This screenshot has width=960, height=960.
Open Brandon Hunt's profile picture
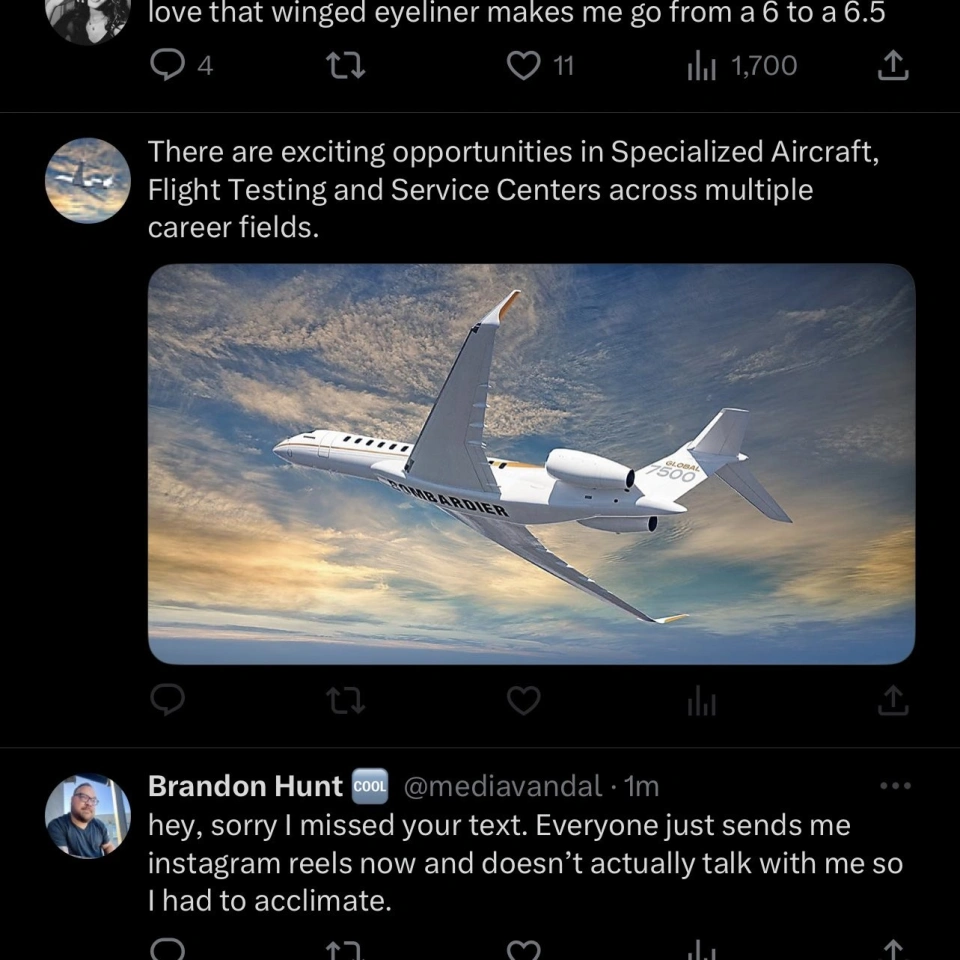click(x=88, y=816)
